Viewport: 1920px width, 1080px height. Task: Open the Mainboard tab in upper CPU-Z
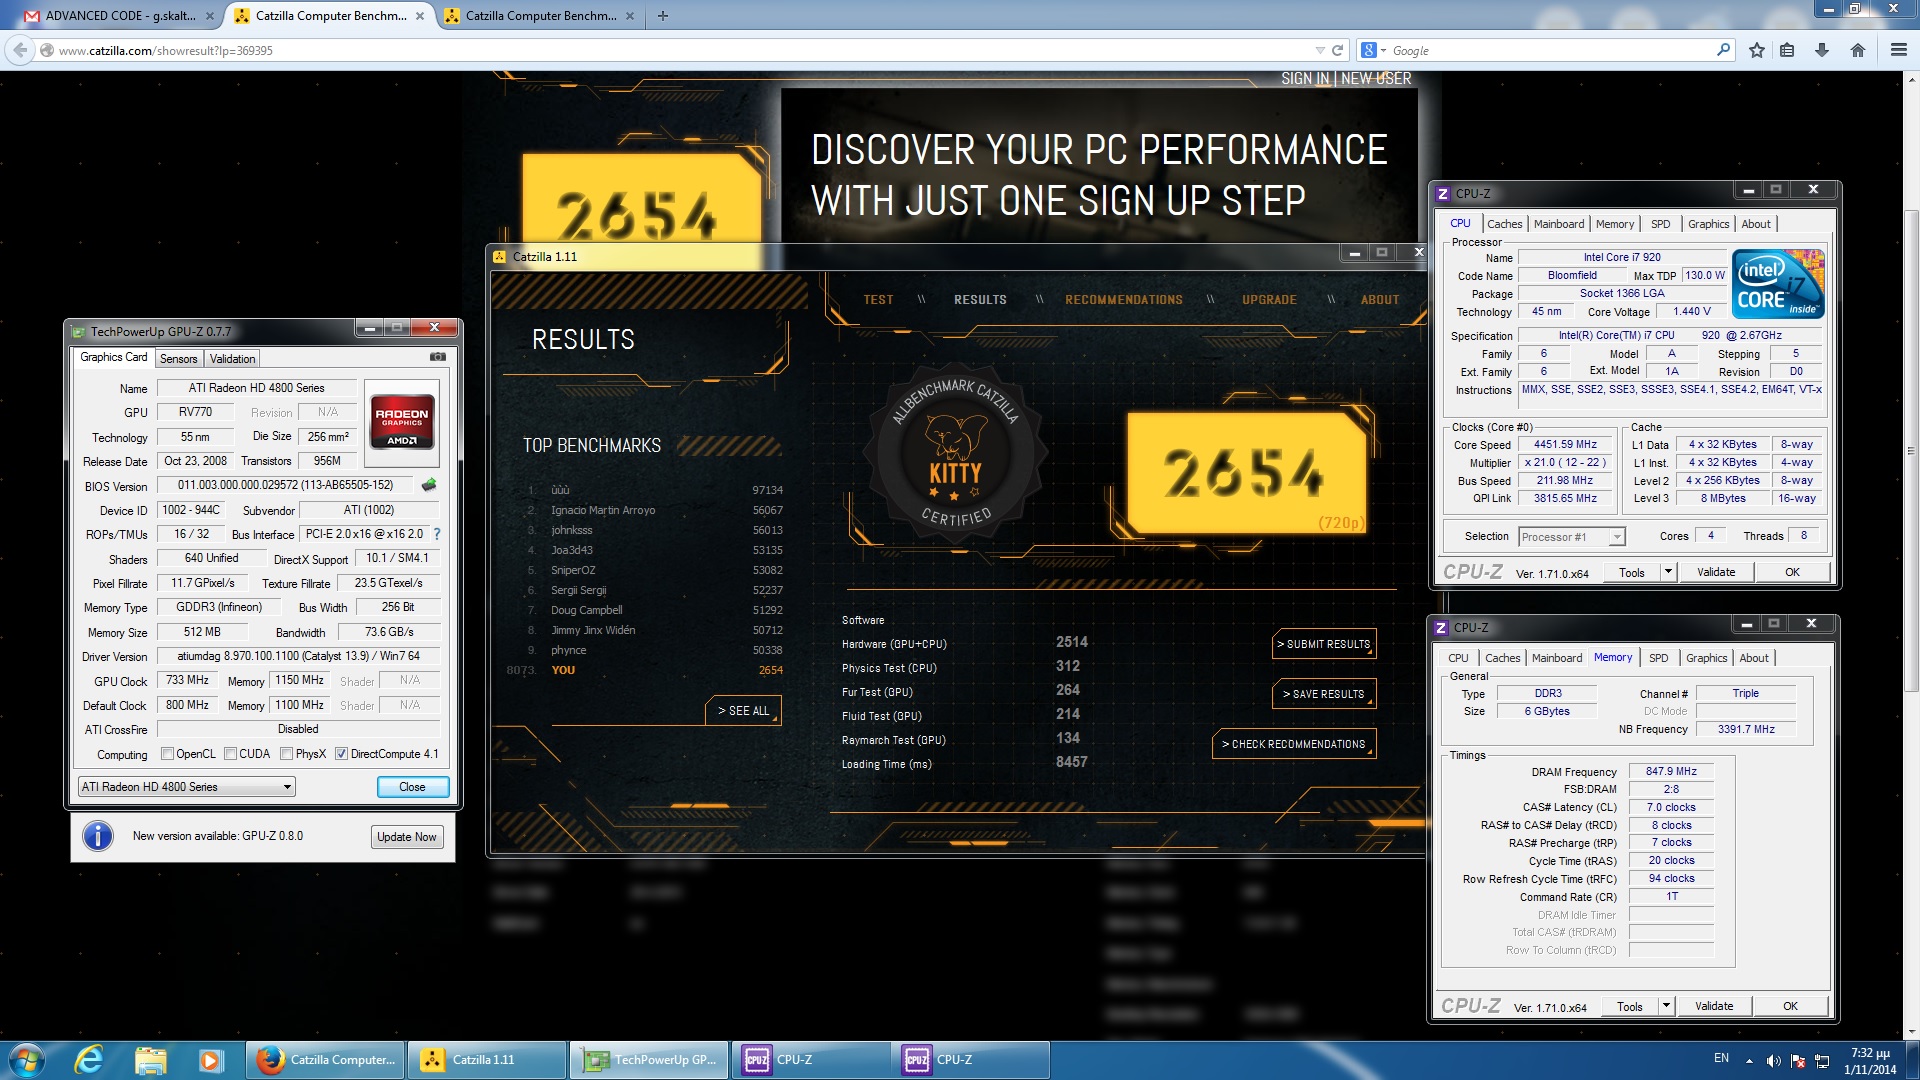(x=1559, y=224)
